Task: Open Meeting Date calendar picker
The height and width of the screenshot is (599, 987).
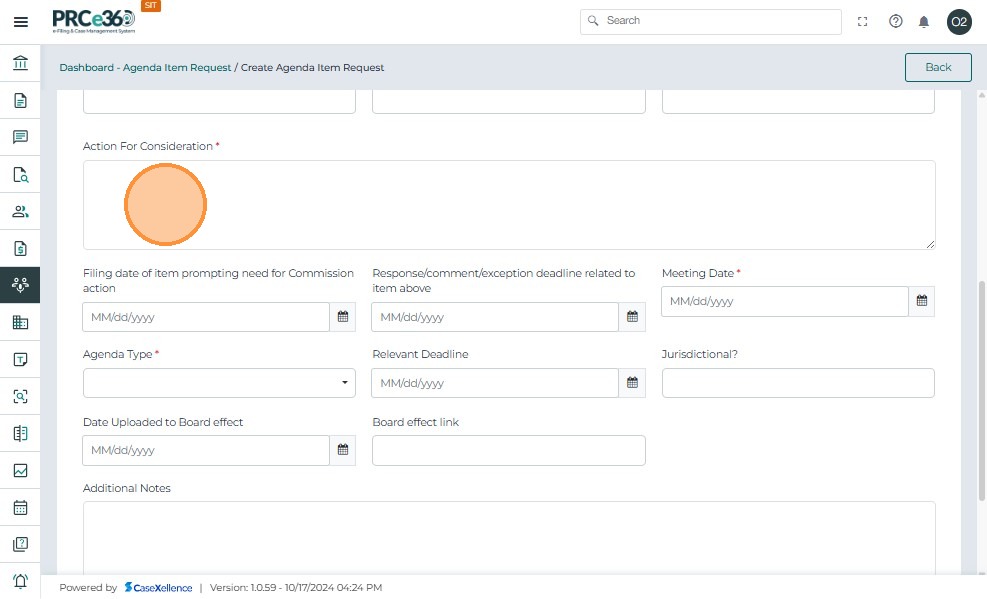Action: [x=922, y=301]
